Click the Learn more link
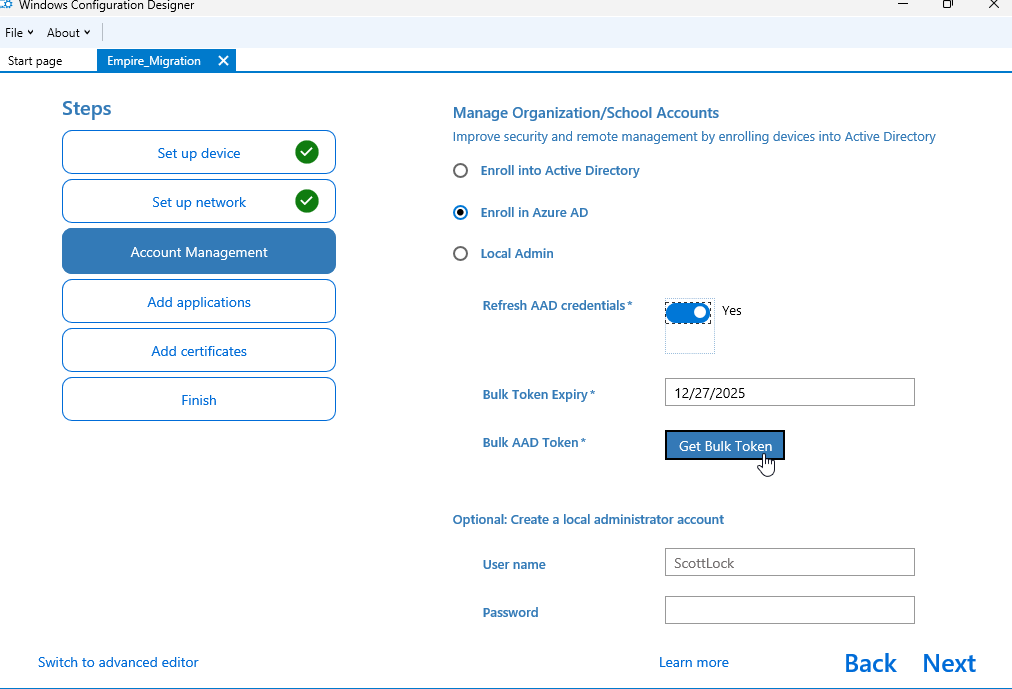Screen dimensions: 1012x689 tap(693, 662)
